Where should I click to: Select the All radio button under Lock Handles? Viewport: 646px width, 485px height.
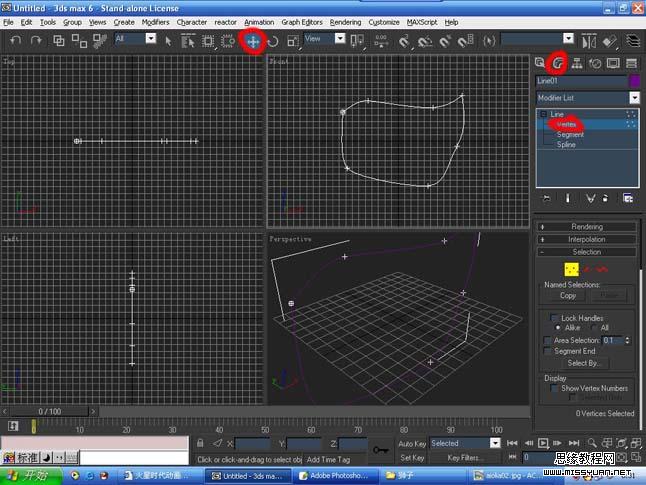(x=593, y=328)
